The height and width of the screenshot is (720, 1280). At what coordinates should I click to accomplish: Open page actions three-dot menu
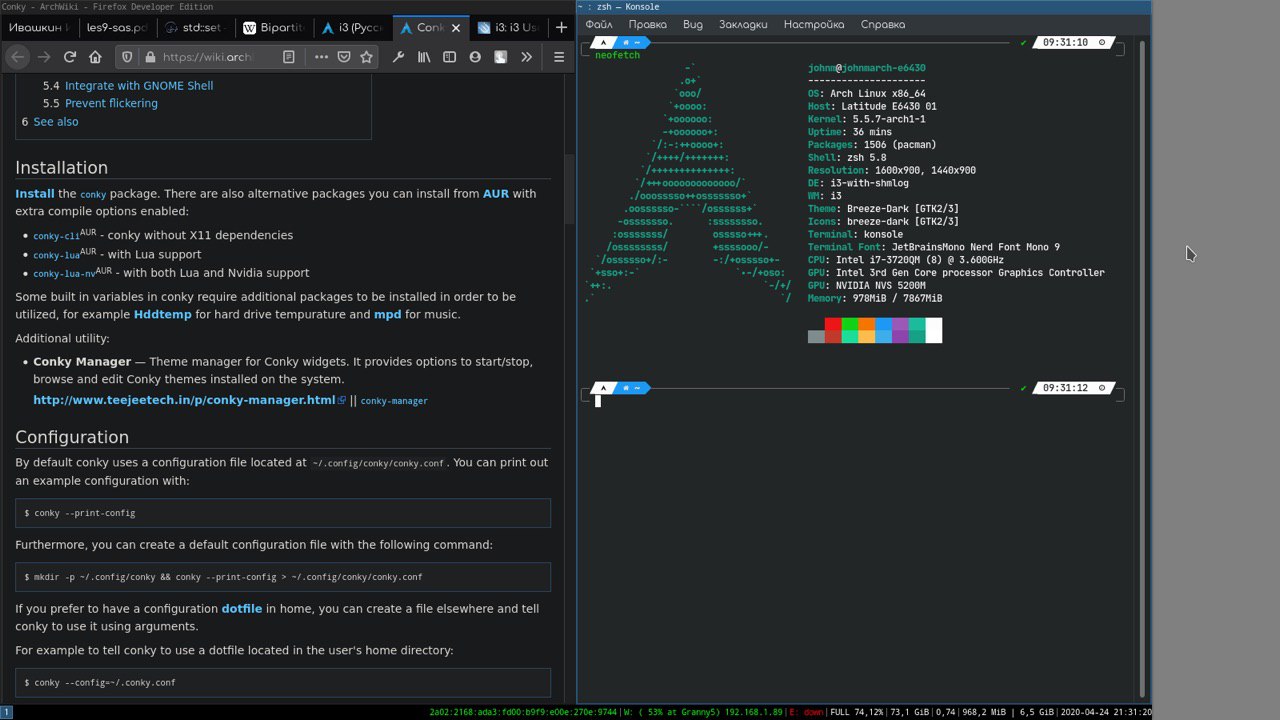coord(321,57)
